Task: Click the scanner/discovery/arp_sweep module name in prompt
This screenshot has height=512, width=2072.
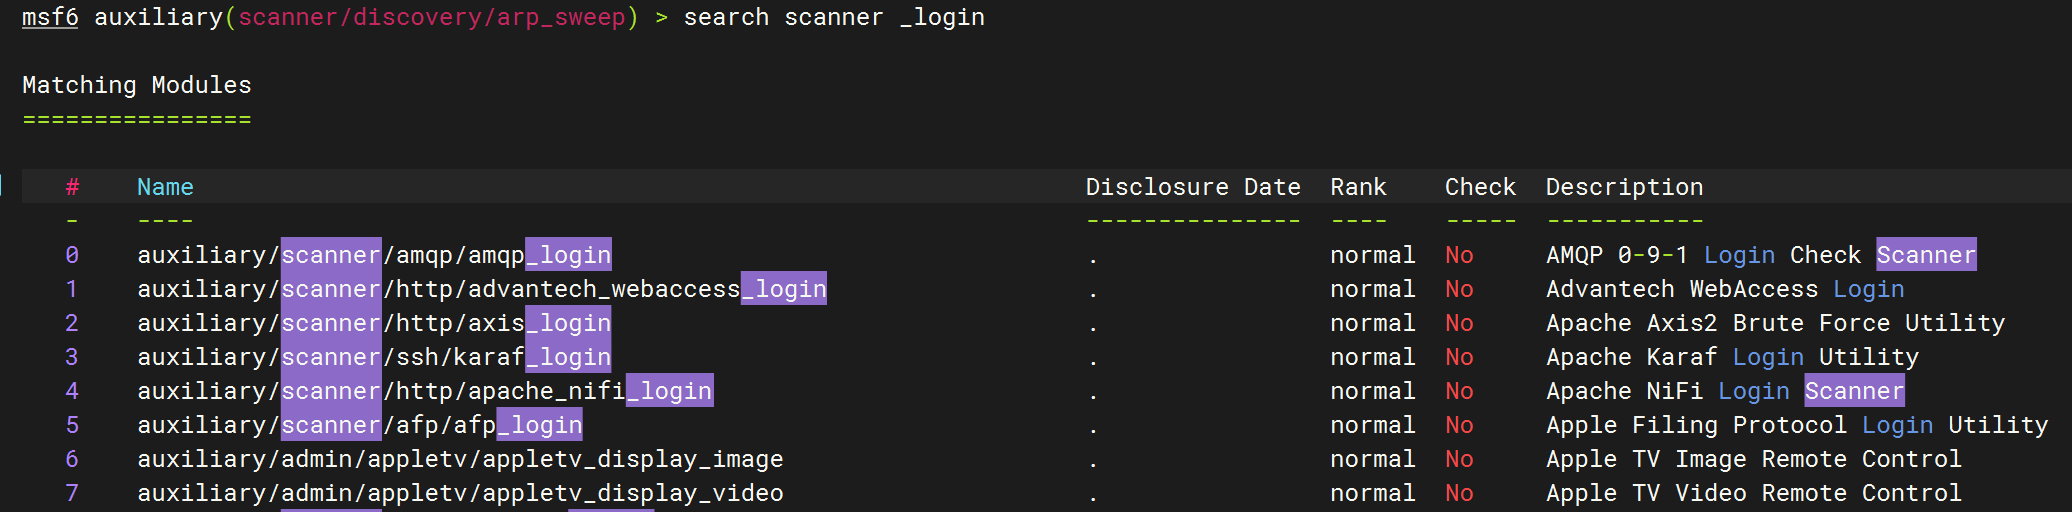Action: click(x=431, y=18)
